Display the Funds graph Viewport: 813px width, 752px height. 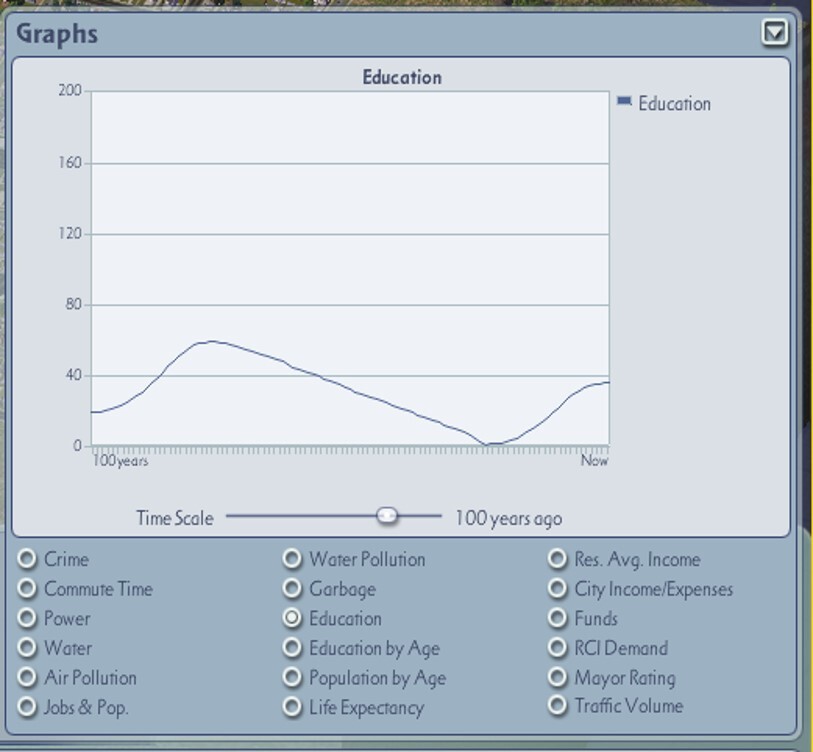(x=557, y=618)
